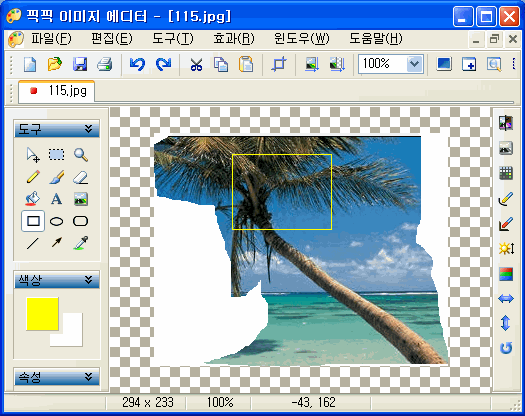Image resolution: width=525 pixels, height=416 pixels.
Task: Click the Undo arrow icon
Action: coord(137,64)
